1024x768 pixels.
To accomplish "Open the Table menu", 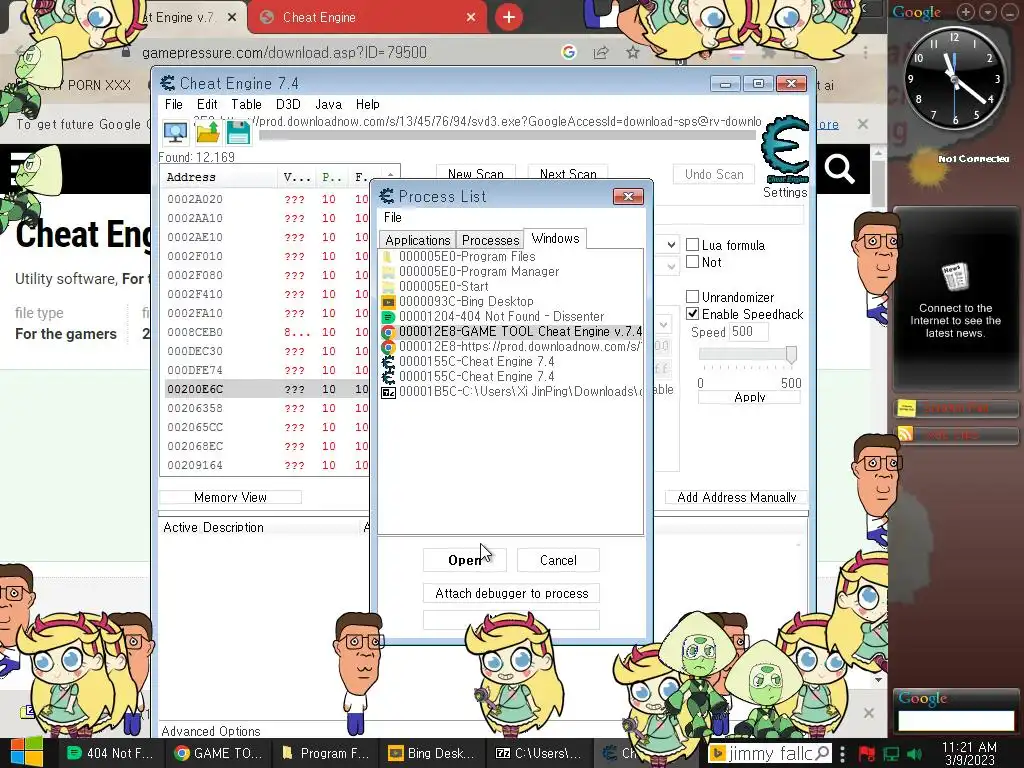I will [246, 104].
